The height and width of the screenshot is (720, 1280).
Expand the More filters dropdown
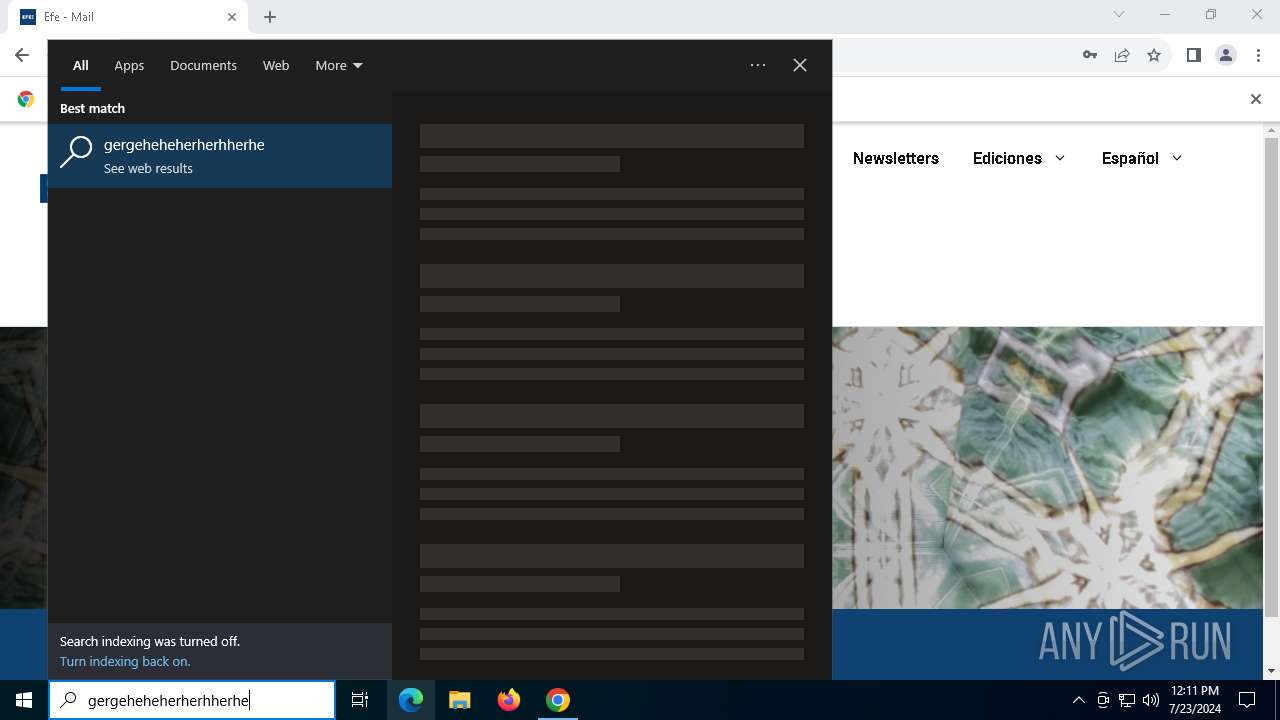click(x=339, y=65)
